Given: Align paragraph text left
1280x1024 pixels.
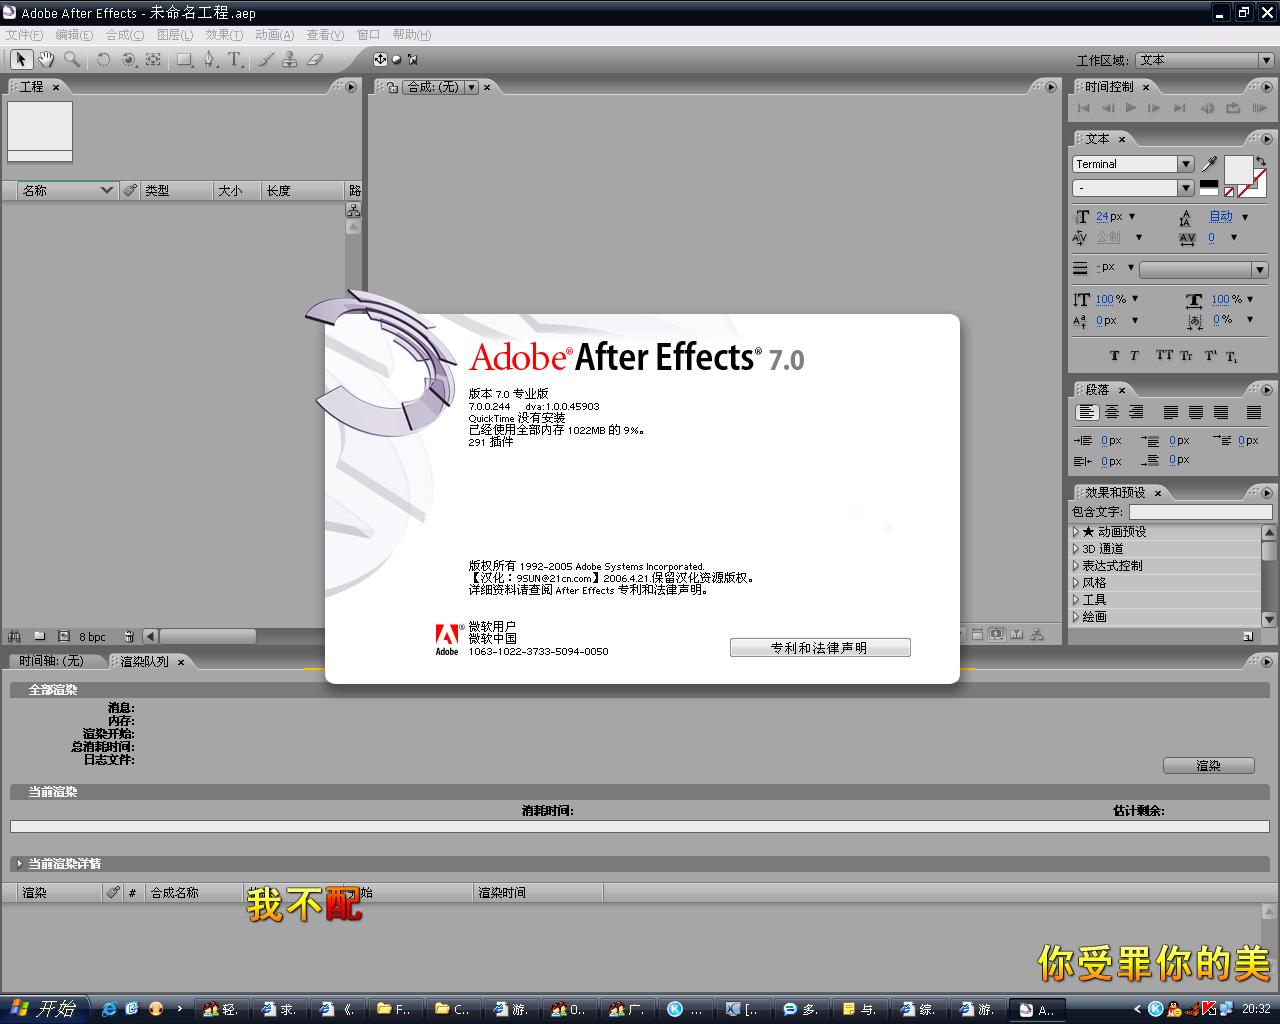Looking at the screenshot, I should pos(1087,412).
